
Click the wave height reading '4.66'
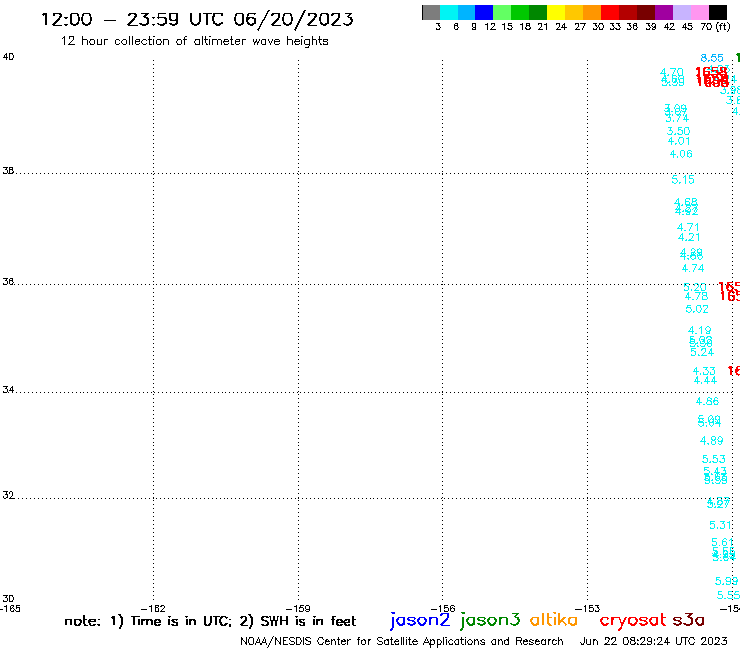[x=707, y=401]
